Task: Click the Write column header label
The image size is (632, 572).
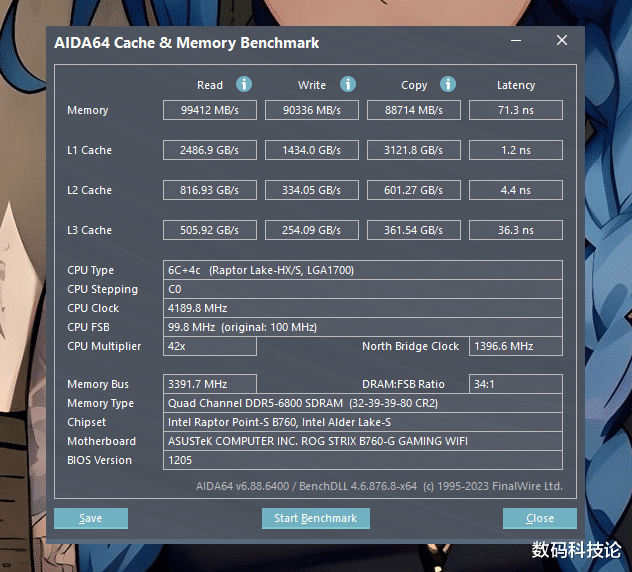Action: [x=312, y=85]
